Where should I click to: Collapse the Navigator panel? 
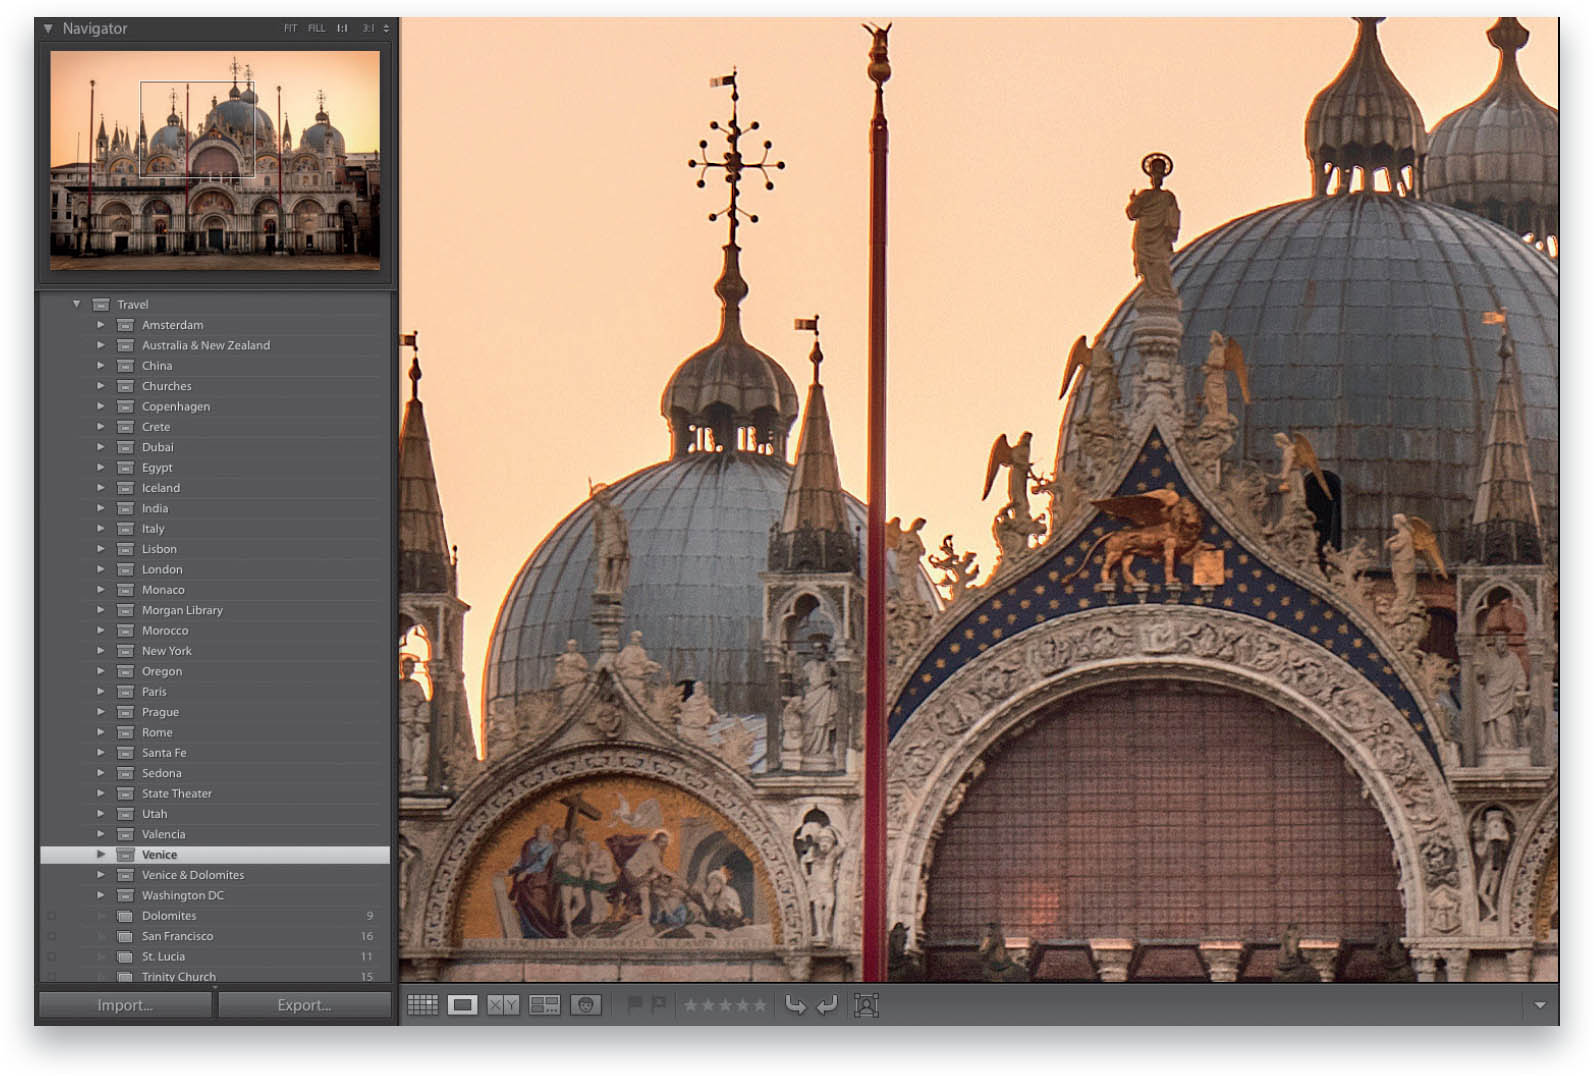click(x=47, y=29)
